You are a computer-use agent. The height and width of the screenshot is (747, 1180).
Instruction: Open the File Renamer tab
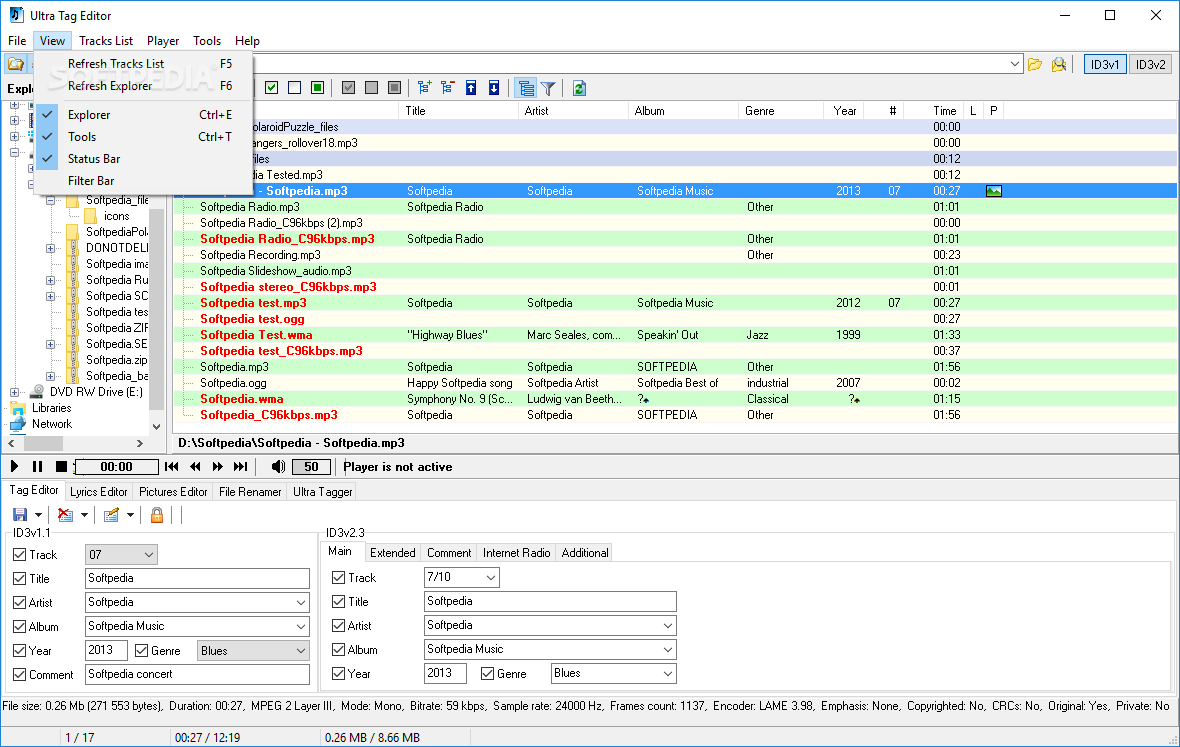(250, 492)
